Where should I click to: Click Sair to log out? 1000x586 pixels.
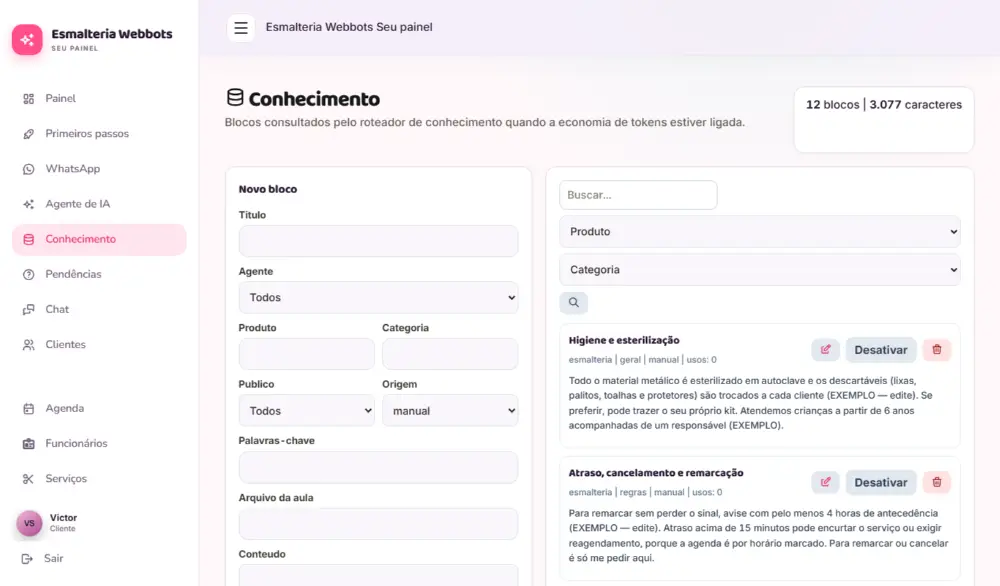54,559
